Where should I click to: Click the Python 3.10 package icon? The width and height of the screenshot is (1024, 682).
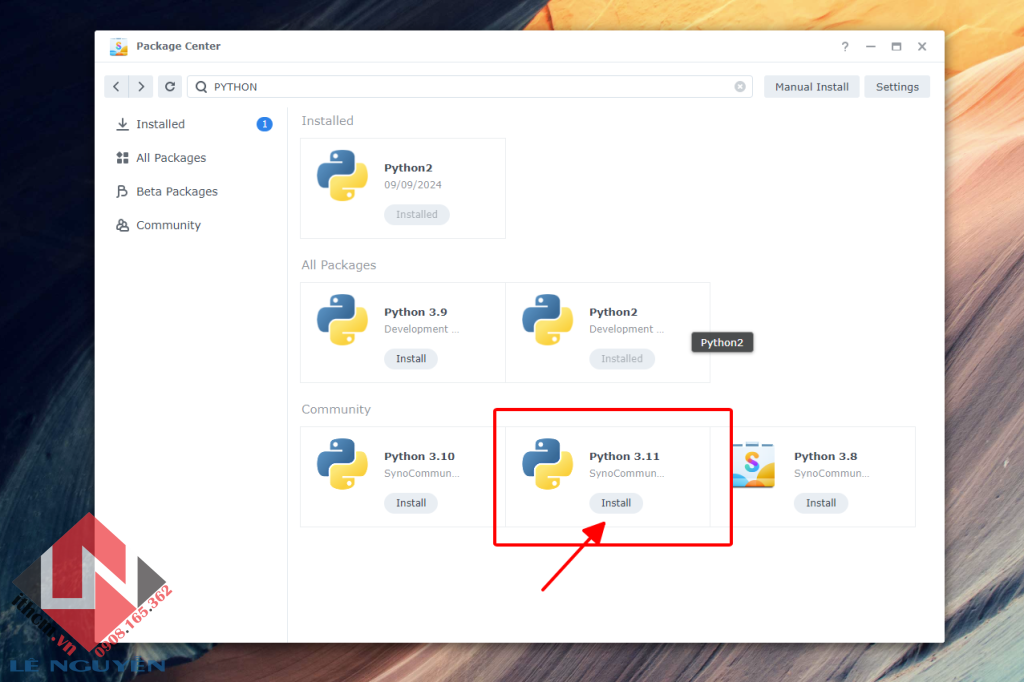pos(342,464)
